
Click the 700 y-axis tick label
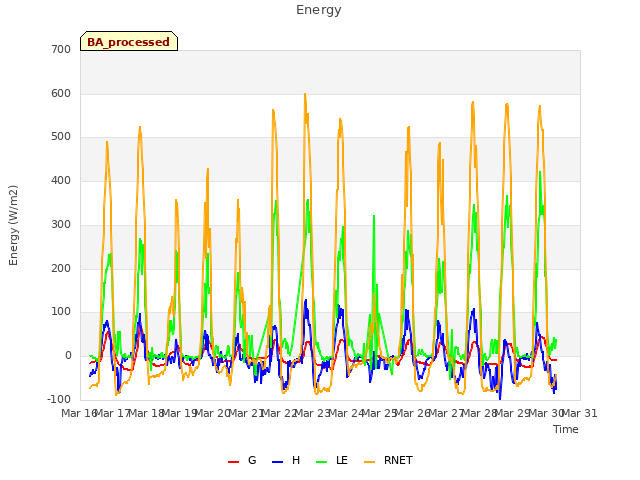(61, 49)
